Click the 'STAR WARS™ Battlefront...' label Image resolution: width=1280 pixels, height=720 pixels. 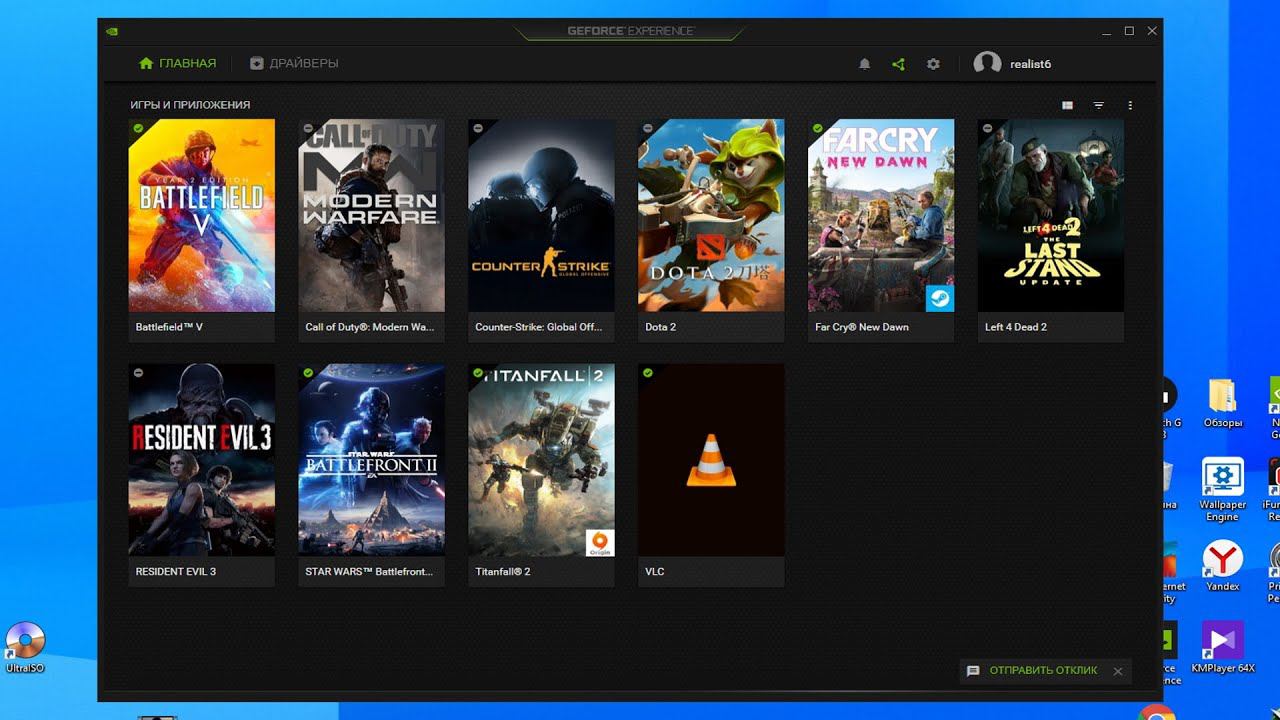369,572
